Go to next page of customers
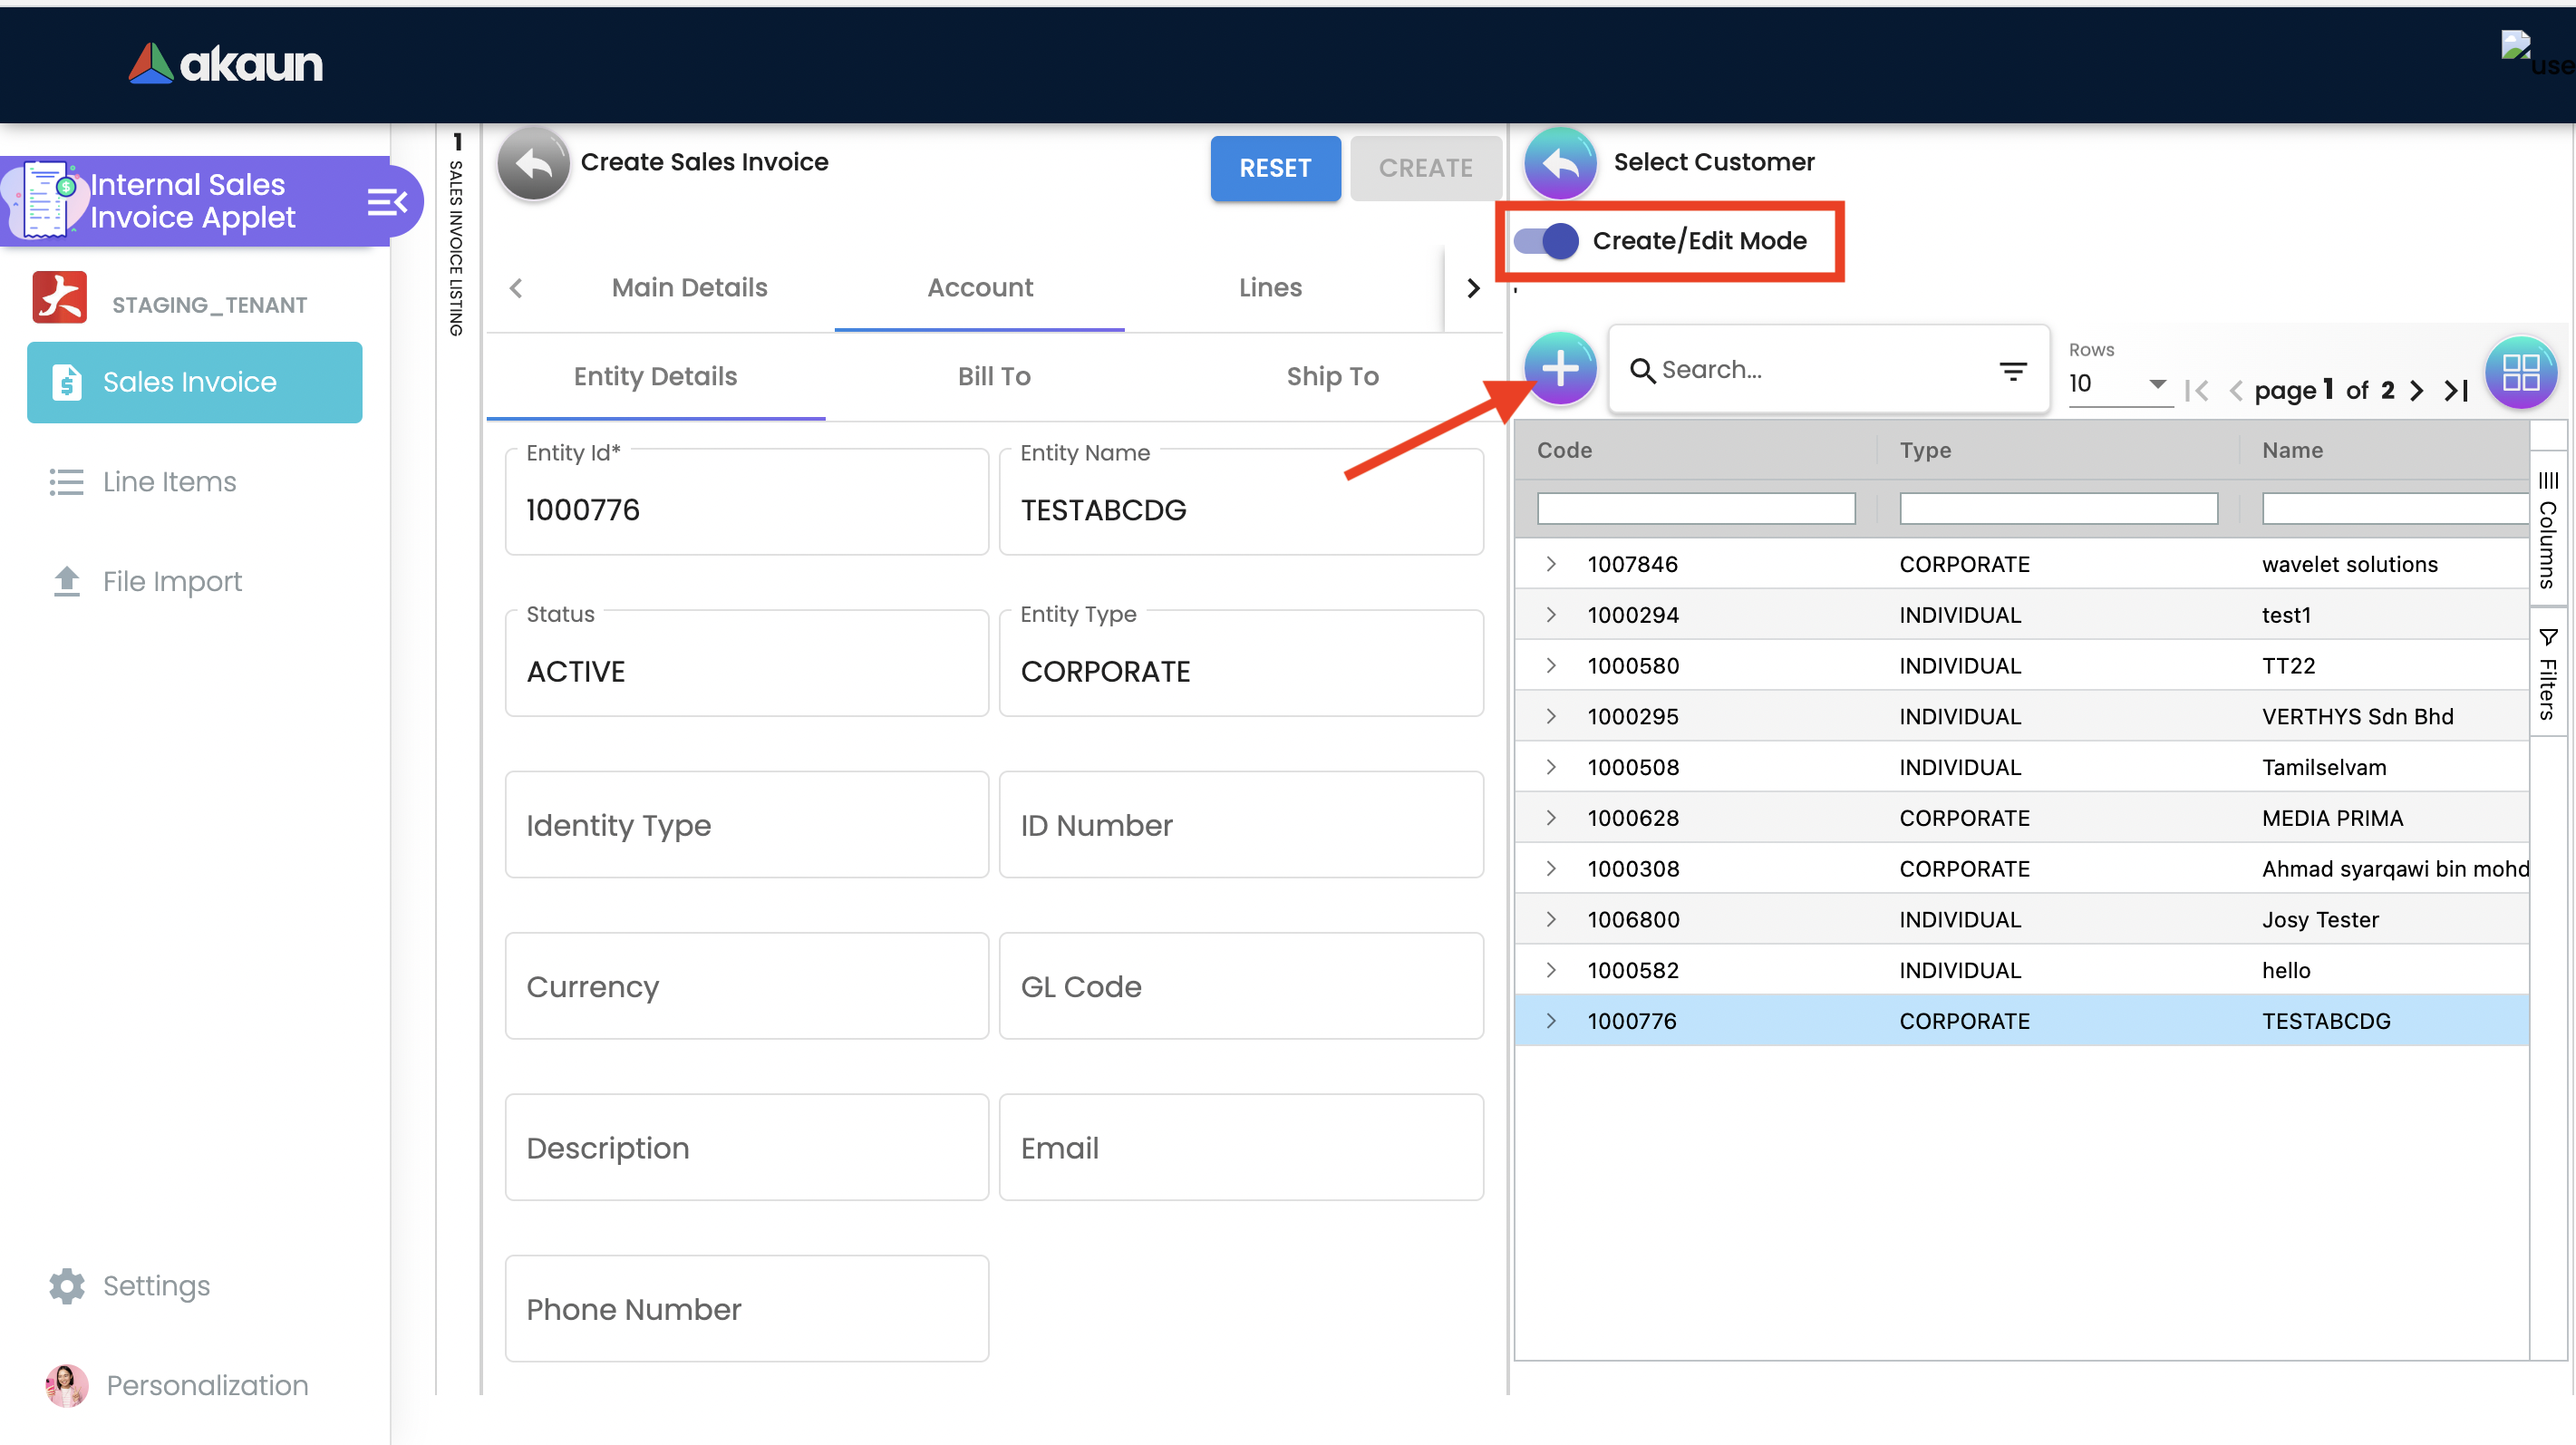The width and height of the screenshot is (2576, 1445). (2416, 390)
